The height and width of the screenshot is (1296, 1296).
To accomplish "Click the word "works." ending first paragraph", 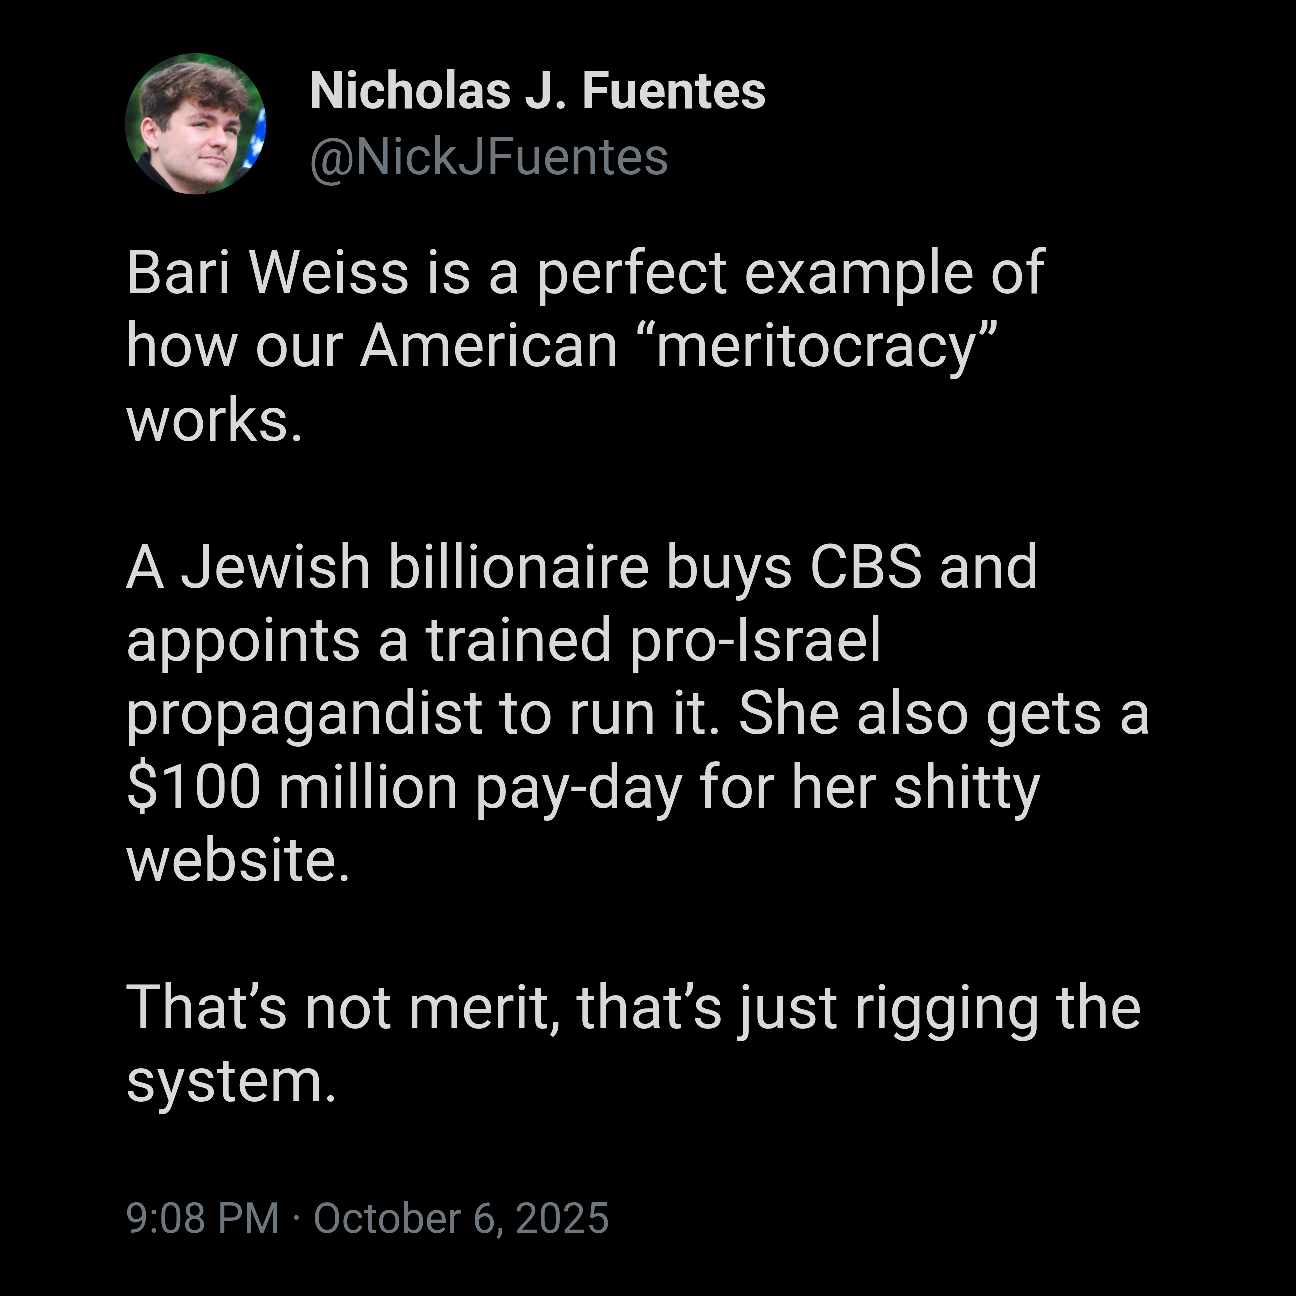I will (x=213, y=420).
